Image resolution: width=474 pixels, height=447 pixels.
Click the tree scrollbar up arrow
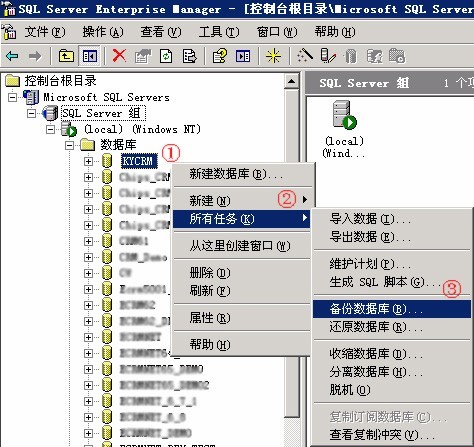click(291, 81)
